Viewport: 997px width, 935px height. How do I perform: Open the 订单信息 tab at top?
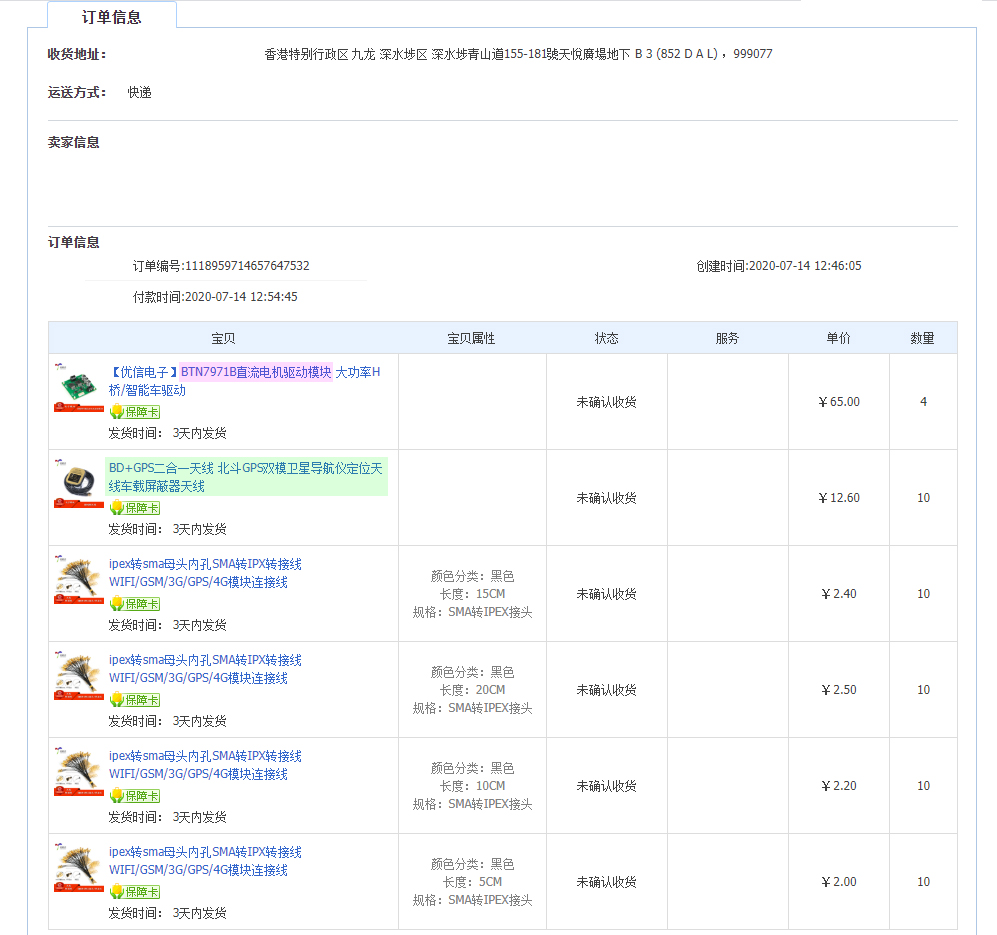point(112,17)
